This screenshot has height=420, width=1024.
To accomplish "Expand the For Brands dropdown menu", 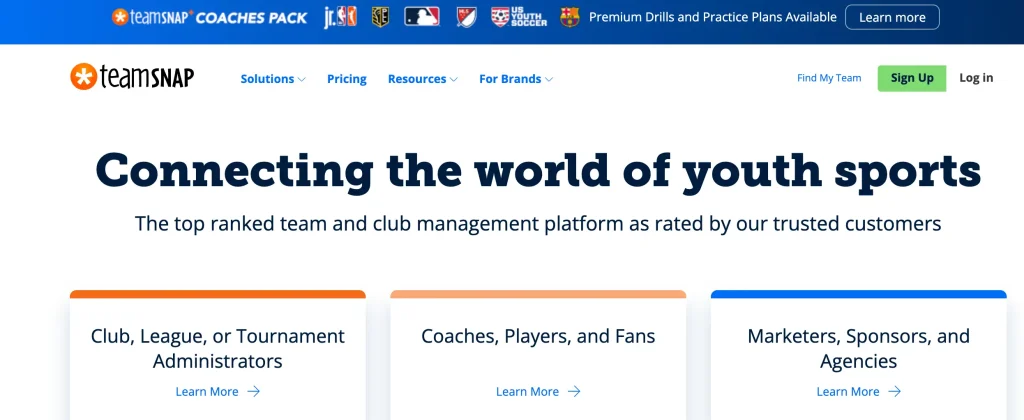I will (x=515, y=79).
